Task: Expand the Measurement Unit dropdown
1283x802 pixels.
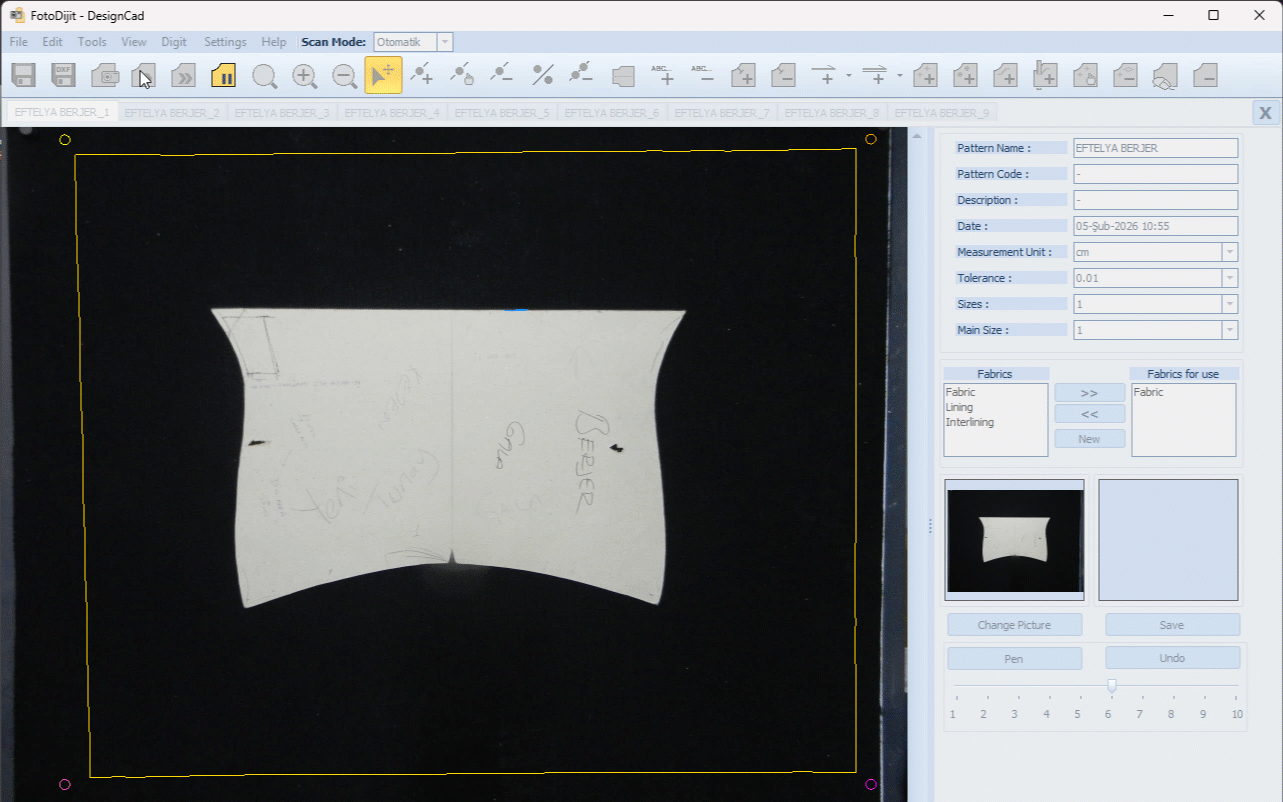Action: pyautogui.click(x=1229, y=253)
